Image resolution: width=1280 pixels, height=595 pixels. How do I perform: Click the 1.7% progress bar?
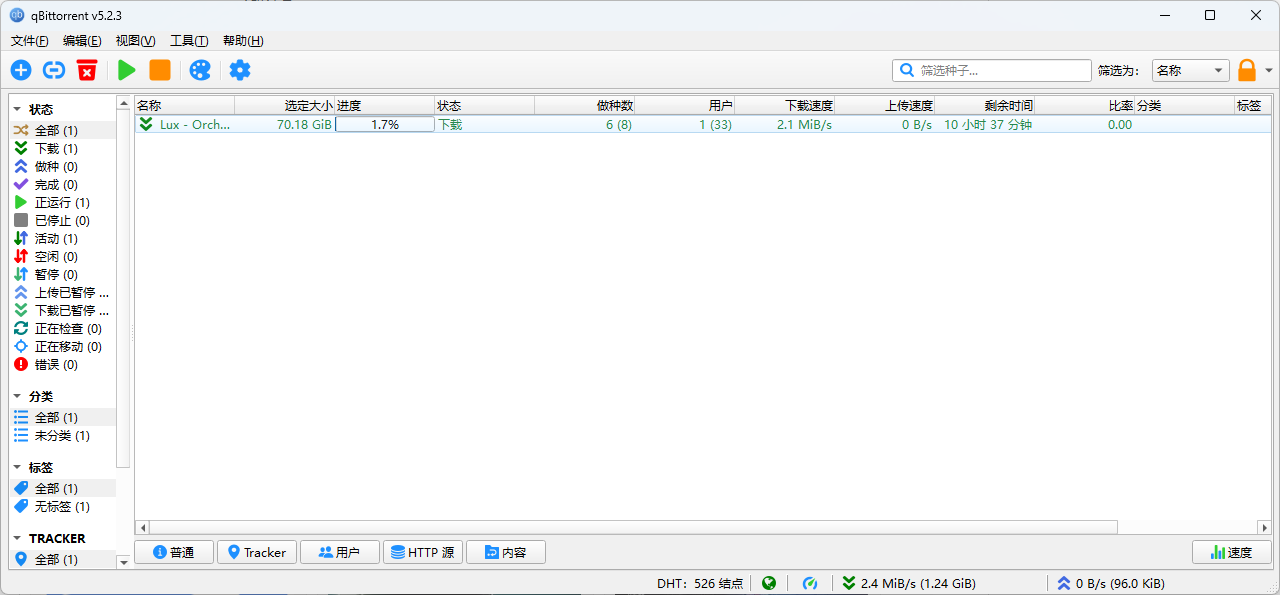[385, 124]
